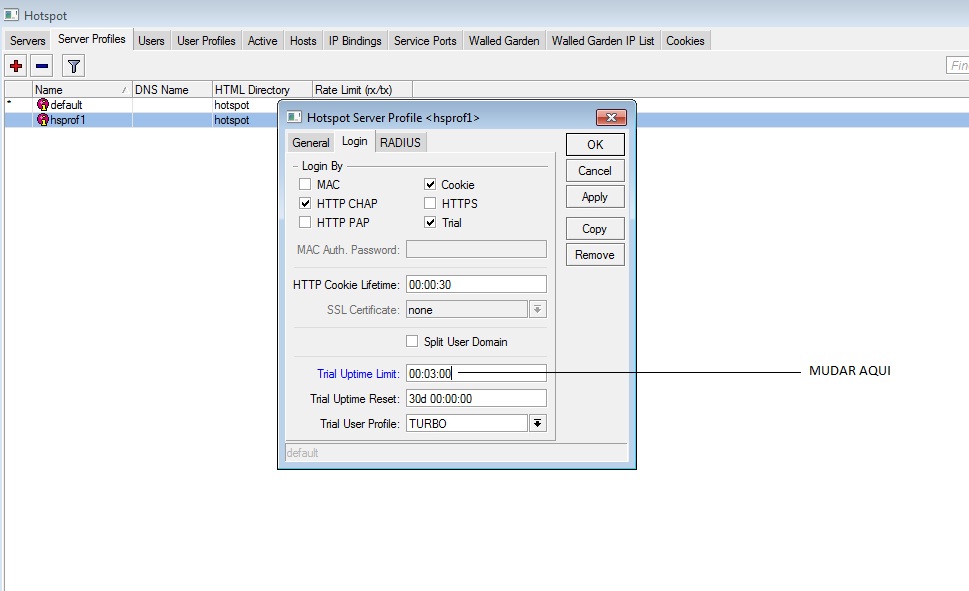Select the Server Profiles tab
This screenshot has height=591, width=969.
91,39
